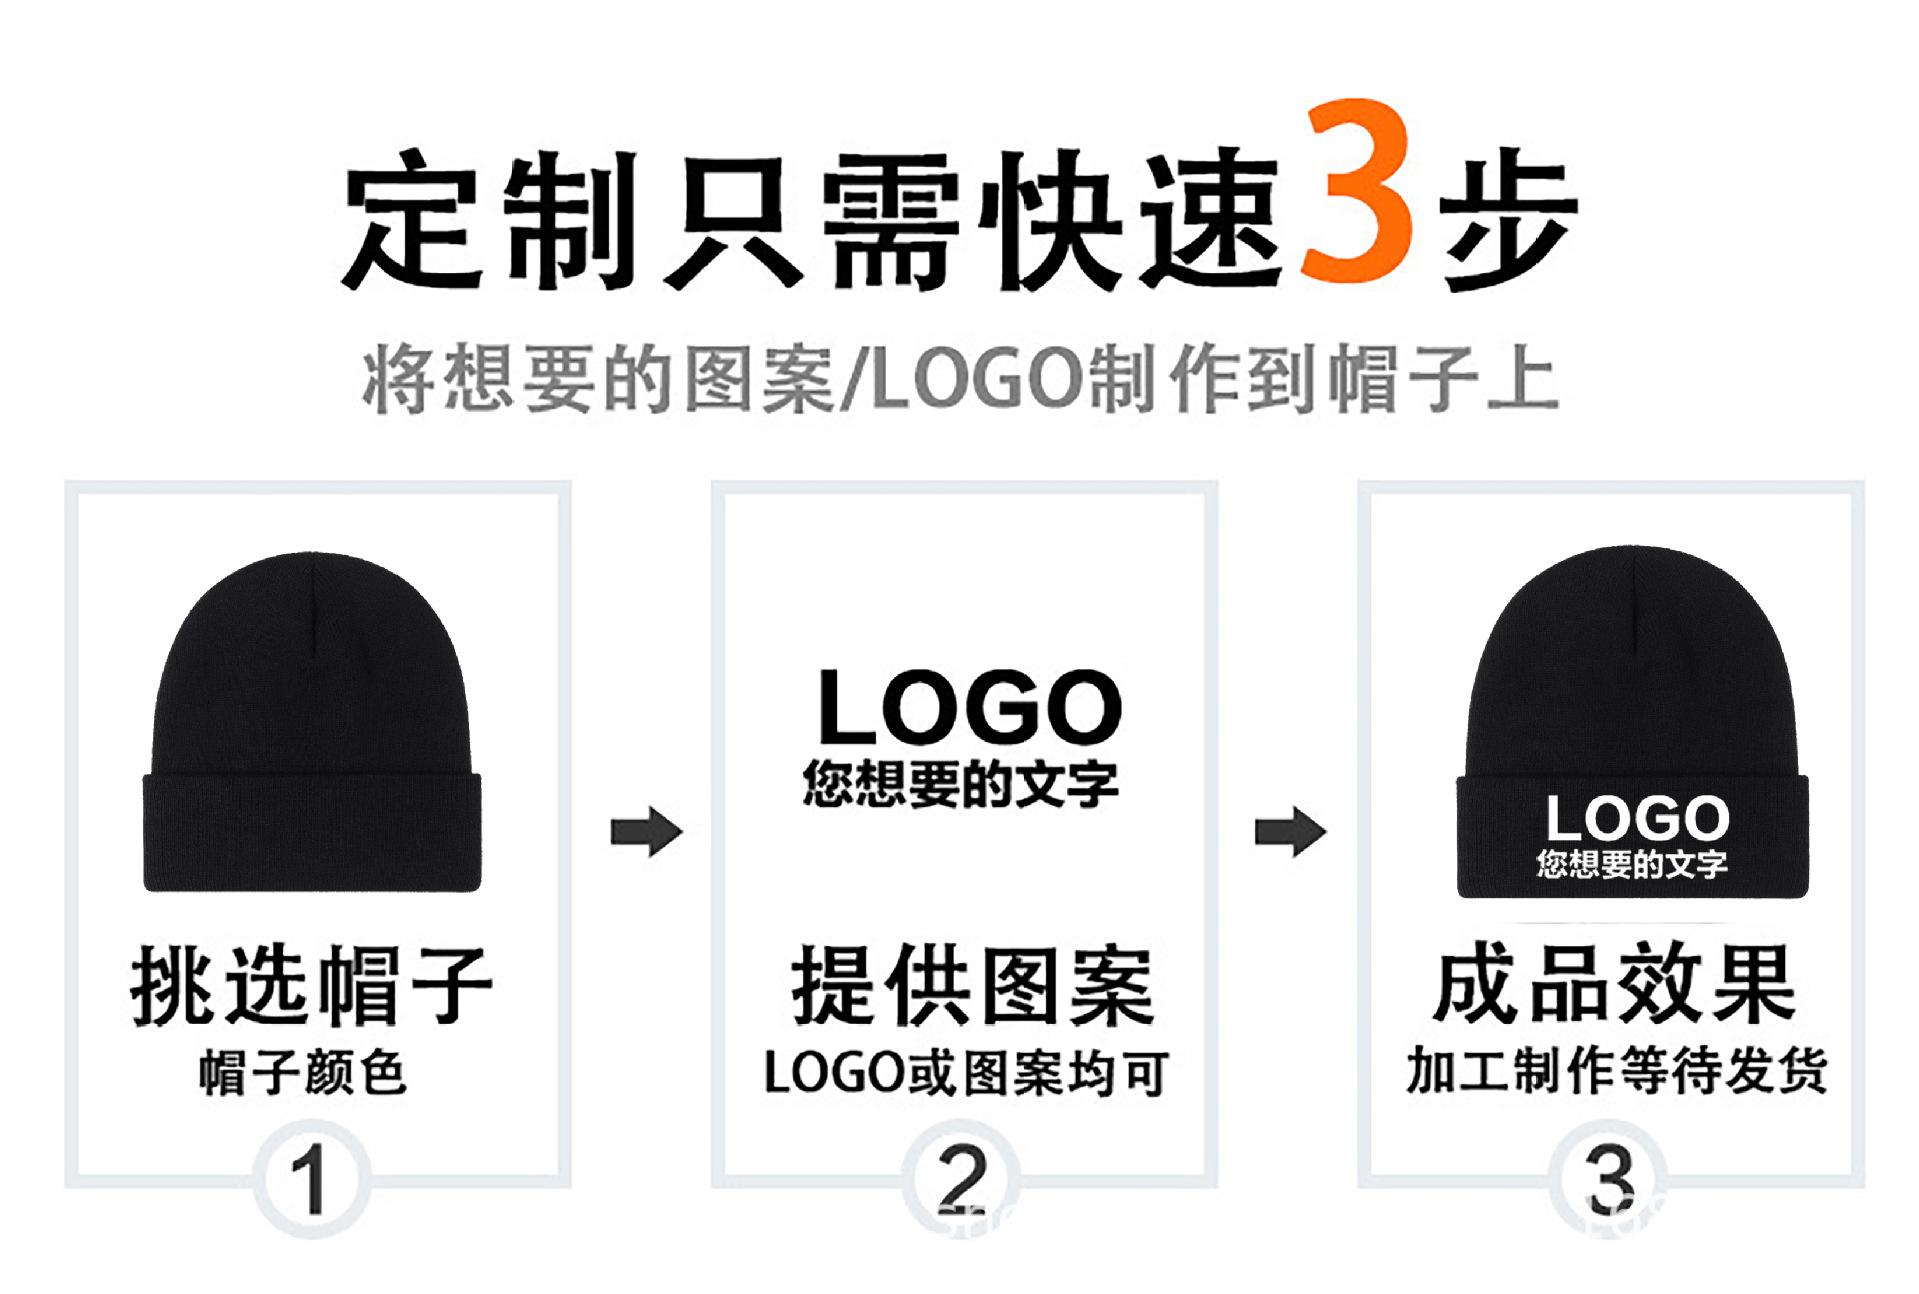Click the white 您想要的文字 text on the beanie
Screen dimensions: 1919x1294
pyautogui.click(x=1632, y=864)
